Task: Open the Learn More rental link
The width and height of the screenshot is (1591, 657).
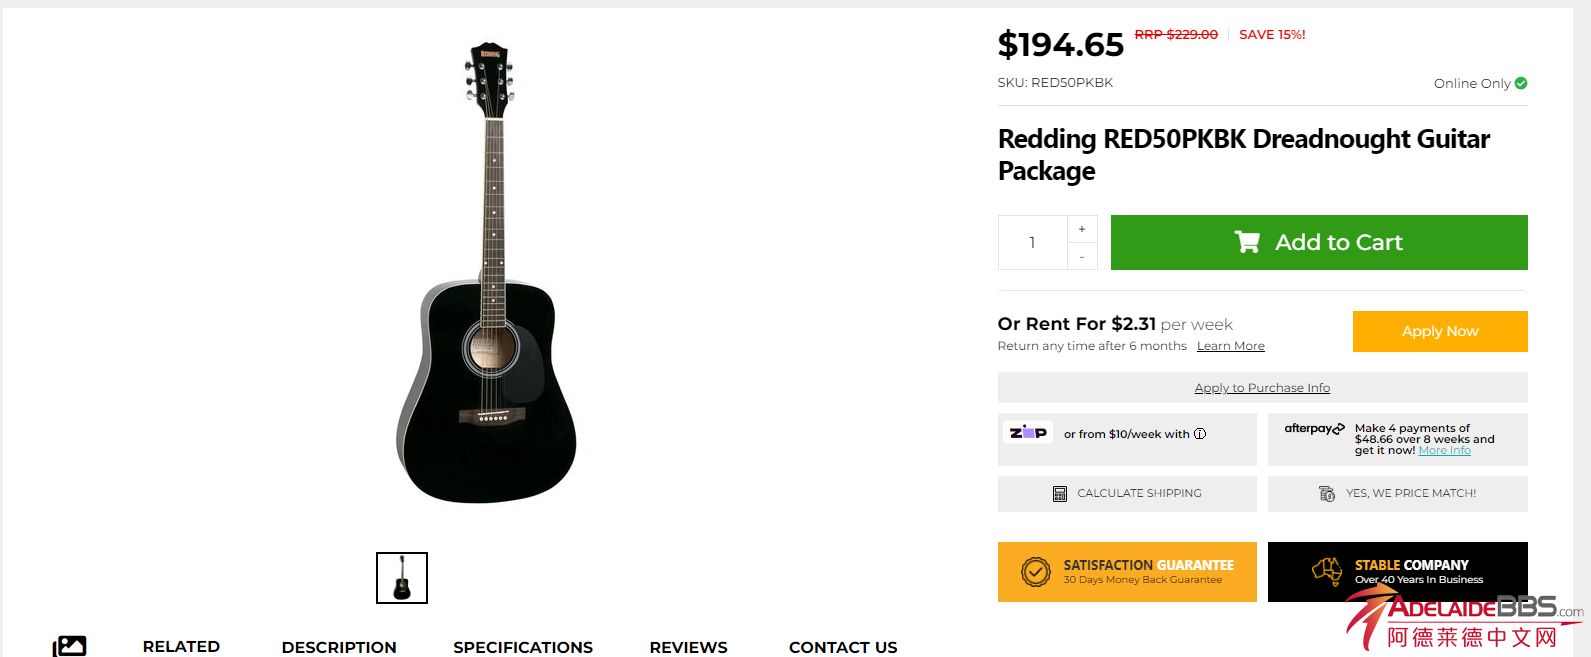Action: pos(1230,346)
